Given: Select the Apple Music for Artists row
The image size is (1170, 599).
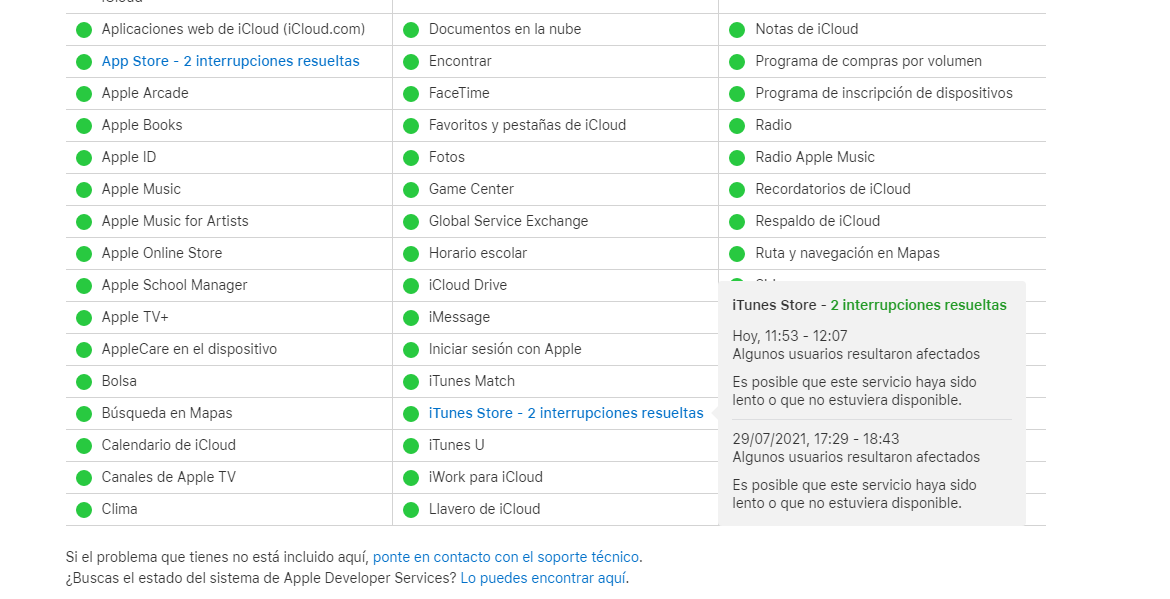Looking at the screenshot, I should click(175, 221).
